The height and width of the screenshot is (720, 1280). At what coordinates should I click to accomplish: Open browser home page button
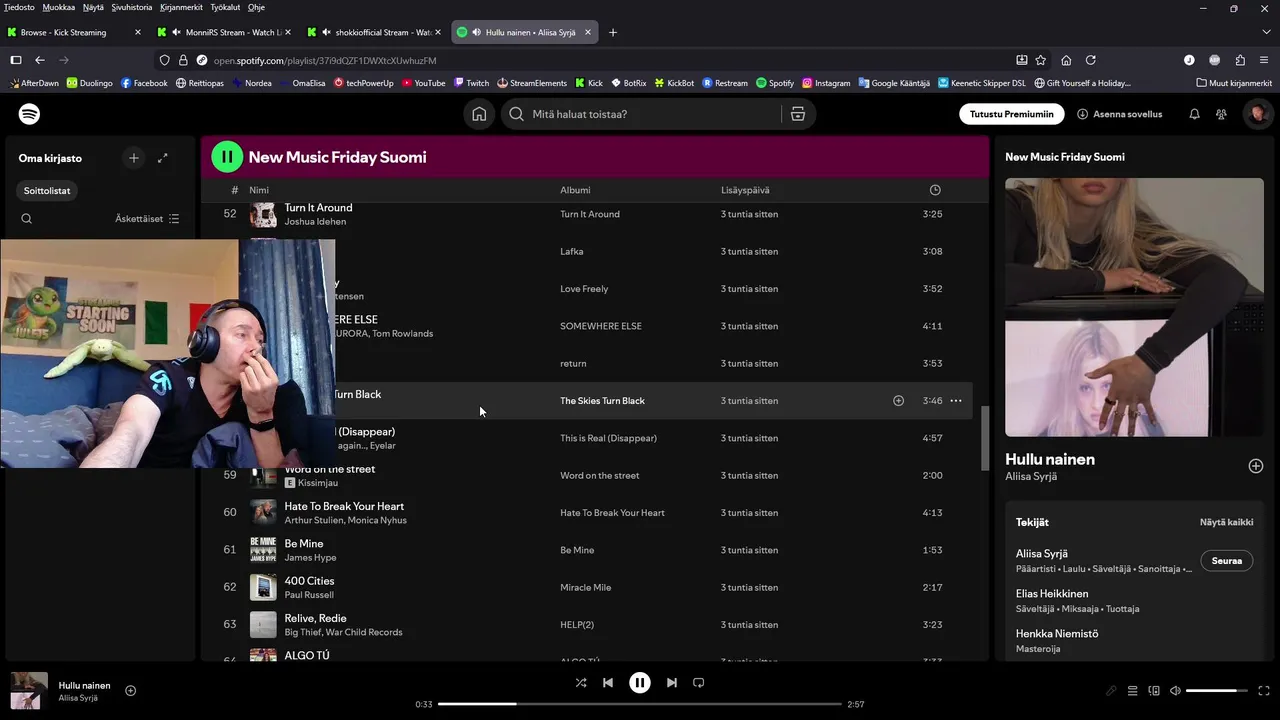(x=1066, y=60)
